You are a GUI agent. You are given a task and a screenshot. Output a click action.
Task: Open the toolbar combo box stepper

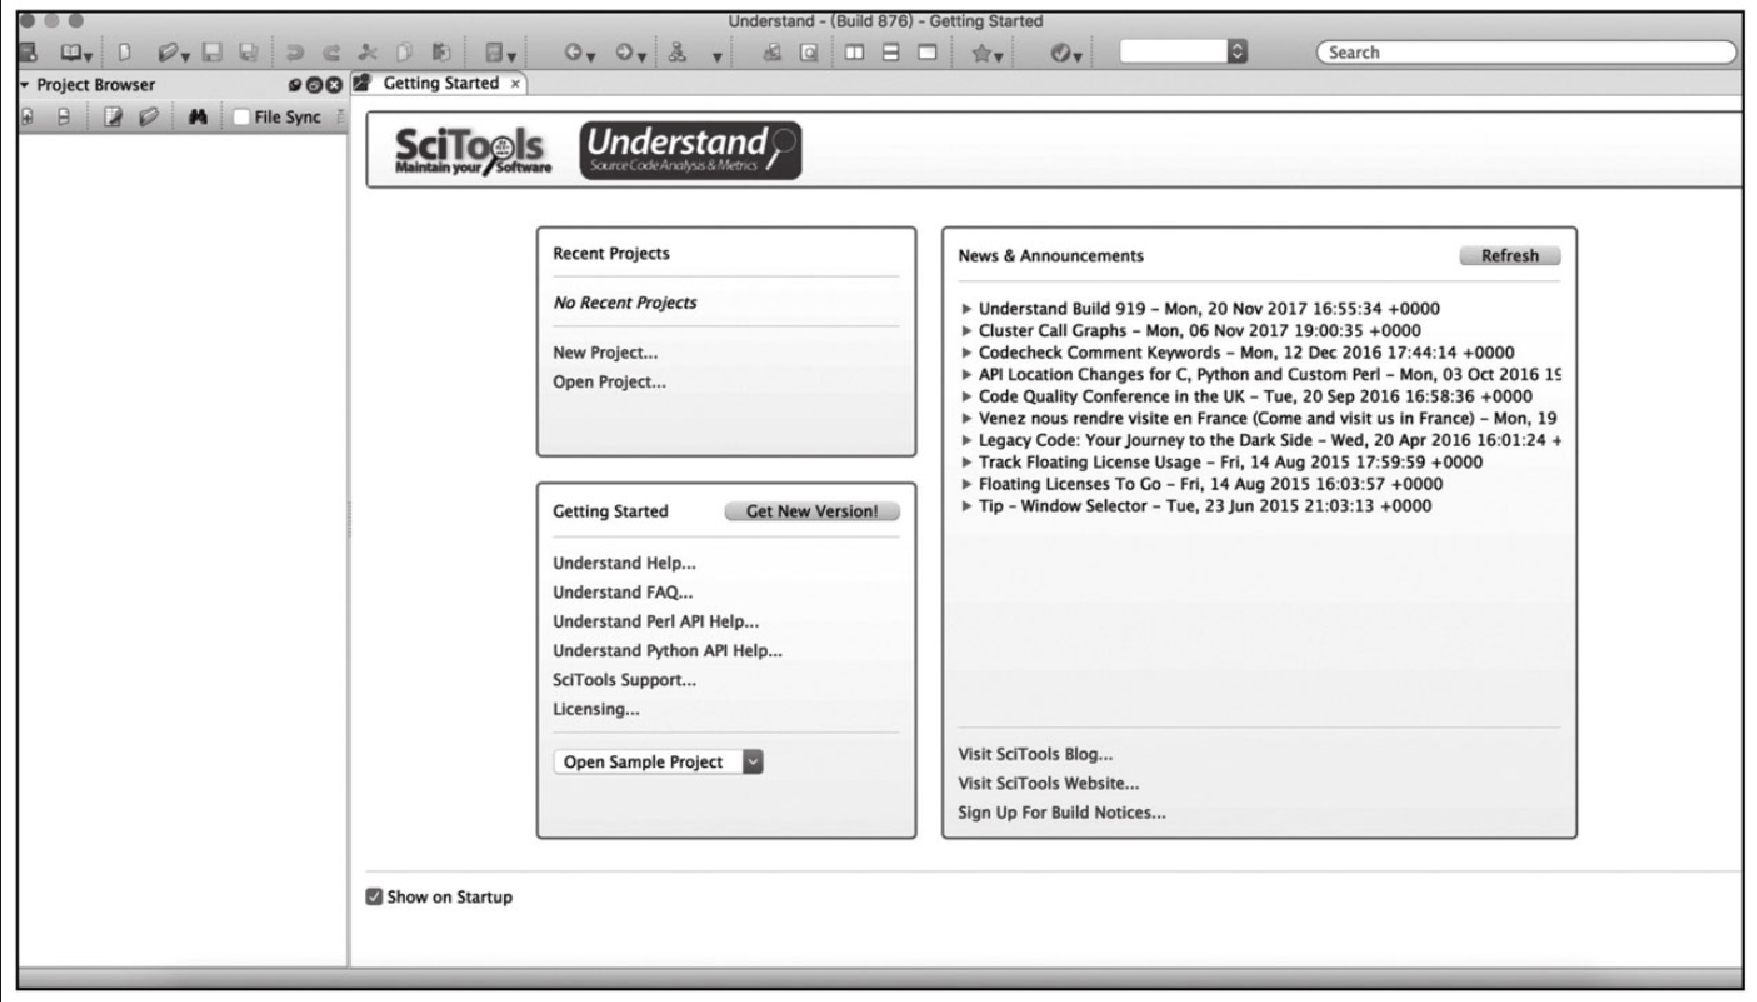(x=1238, y=52)
